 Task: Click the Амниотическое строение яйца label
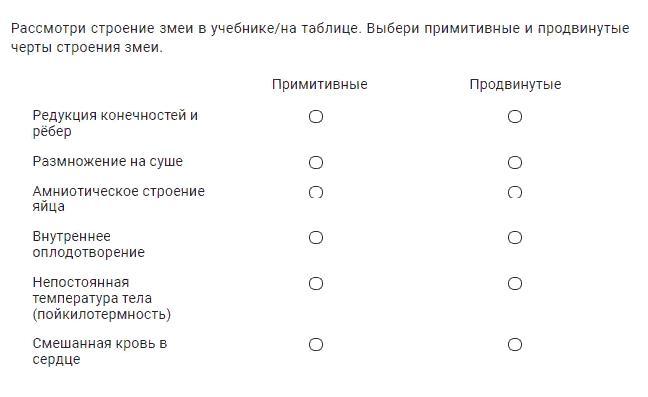[x=119, y=198]
